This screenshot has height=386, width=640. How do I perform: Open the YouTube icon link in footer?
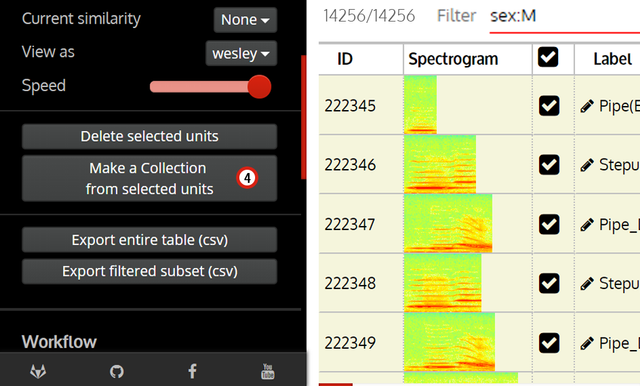click(268, 371)
